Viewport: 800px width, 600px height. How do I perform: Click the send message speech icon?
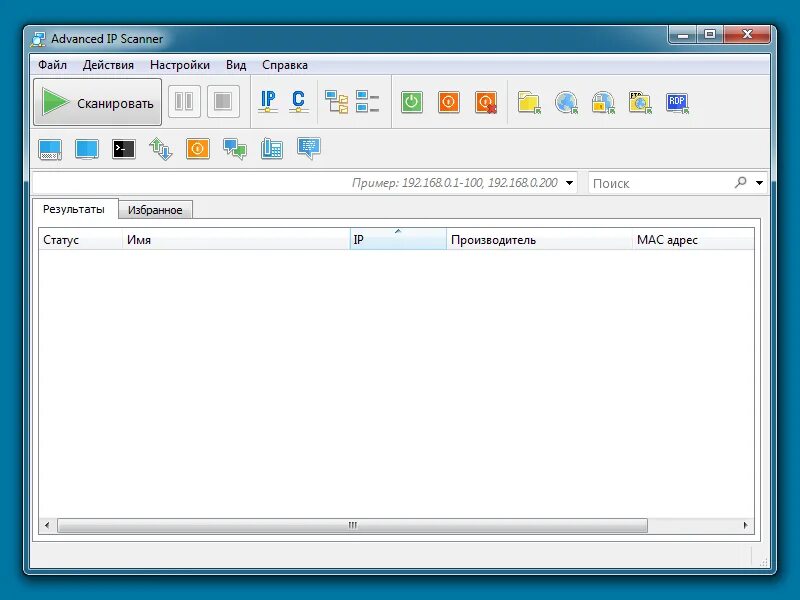309,148
